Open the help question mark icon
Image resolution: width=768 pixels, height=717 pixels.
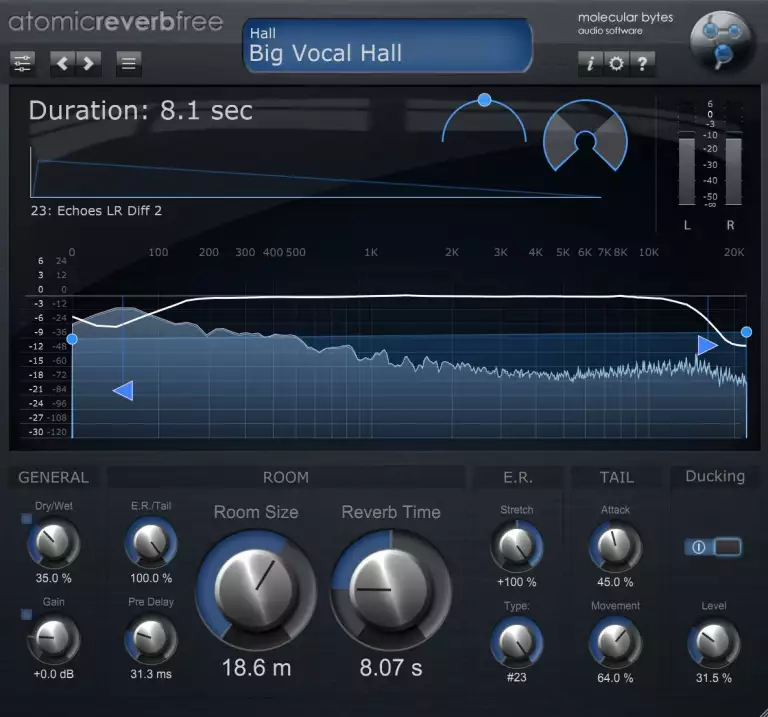pyautogui.click(x=643, y=64)
